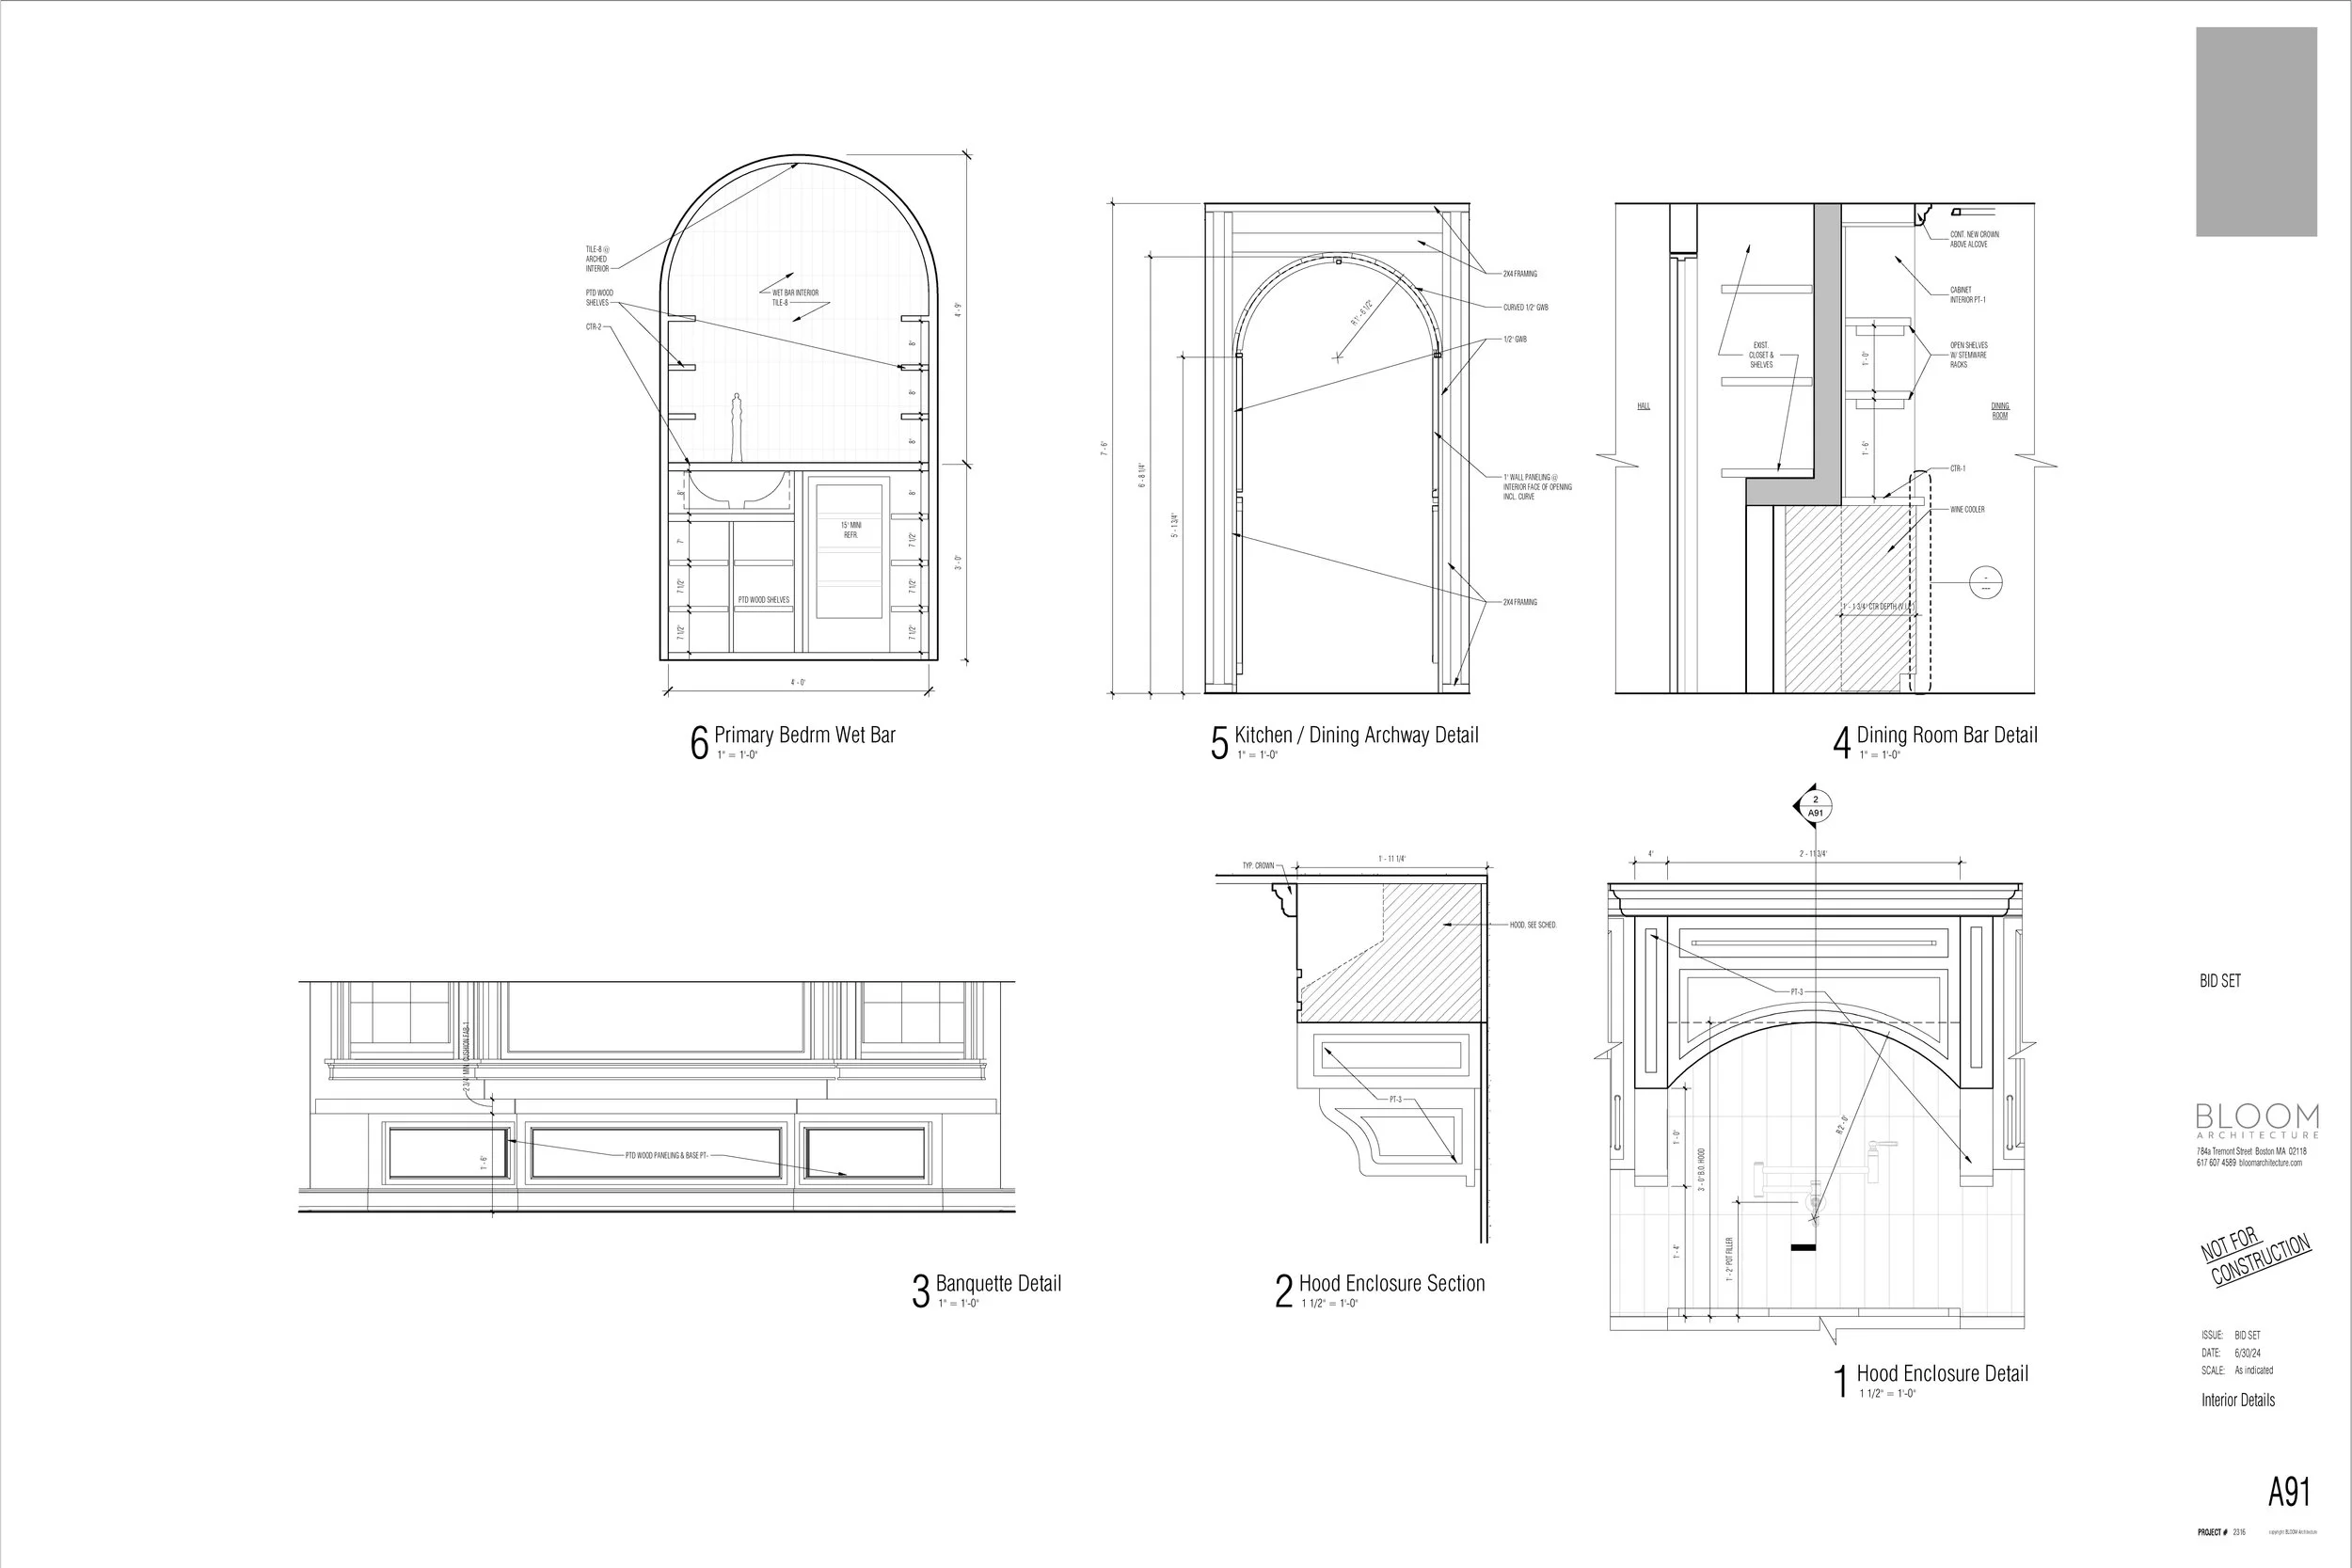Click the 'CONT. NEW CROWN ABOVE ALCOVE' note

tap(1974, 239)
